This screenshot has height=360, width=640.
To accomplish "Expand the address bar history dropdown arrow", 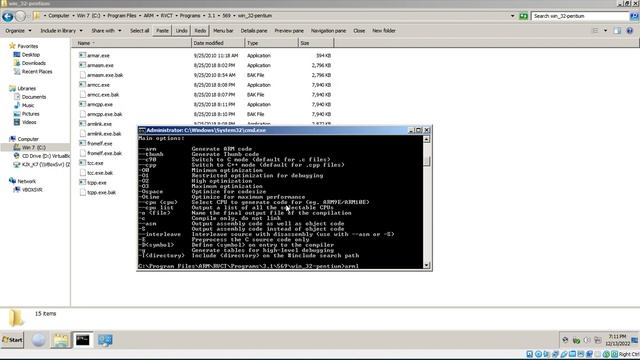I will point(513,16).
